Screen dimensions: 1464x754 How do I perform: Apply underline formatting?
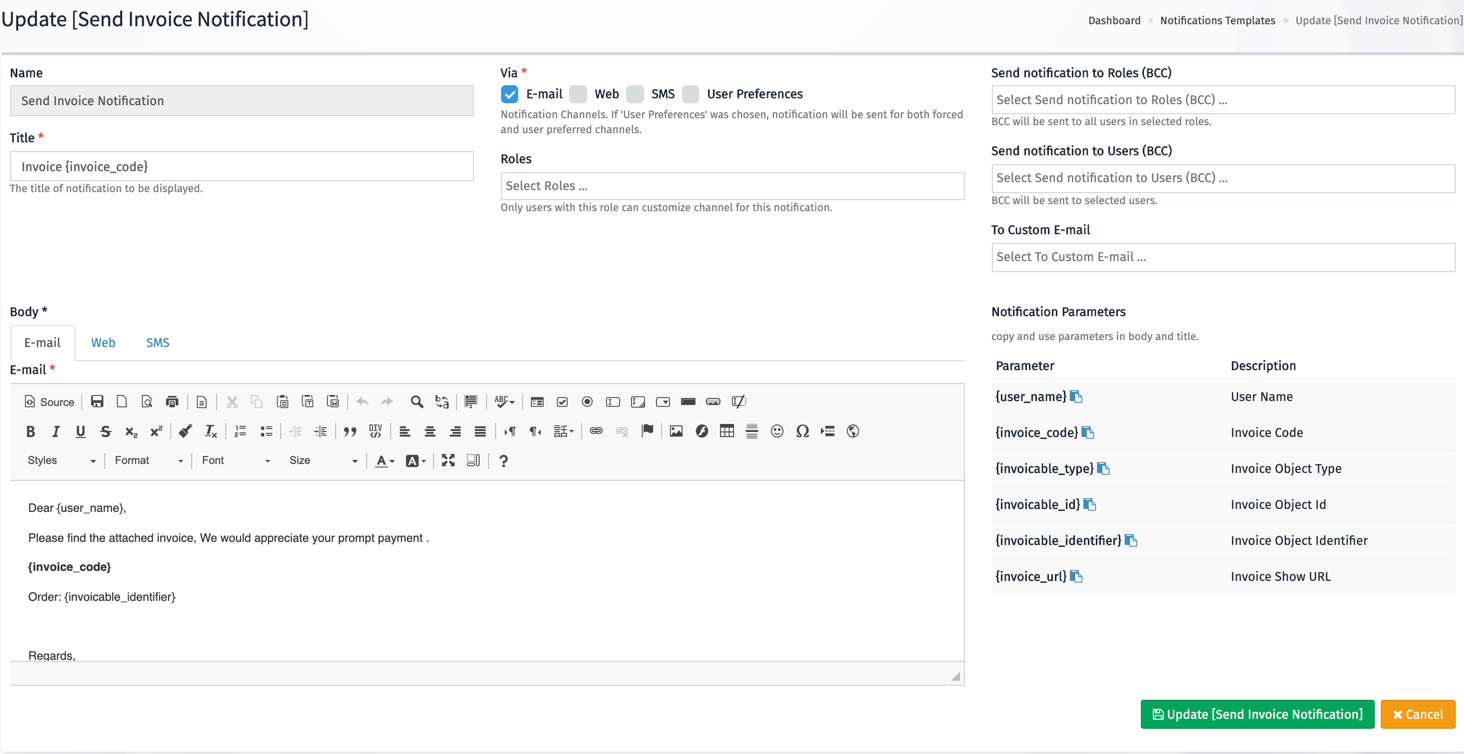tap(80, 432)
